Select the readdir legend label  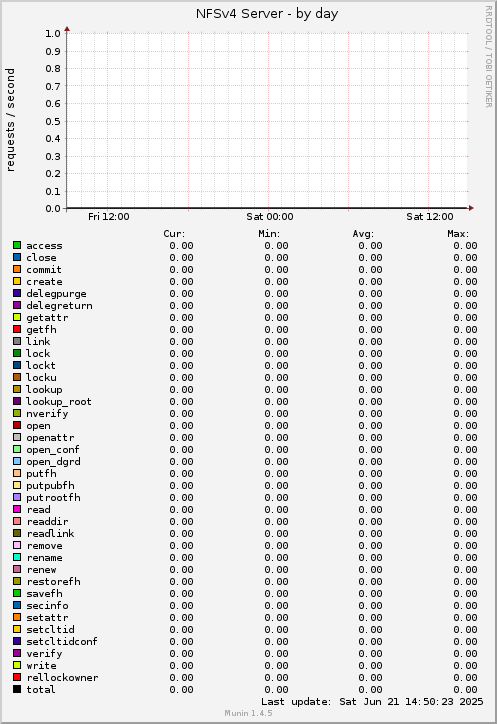point(48,522)
